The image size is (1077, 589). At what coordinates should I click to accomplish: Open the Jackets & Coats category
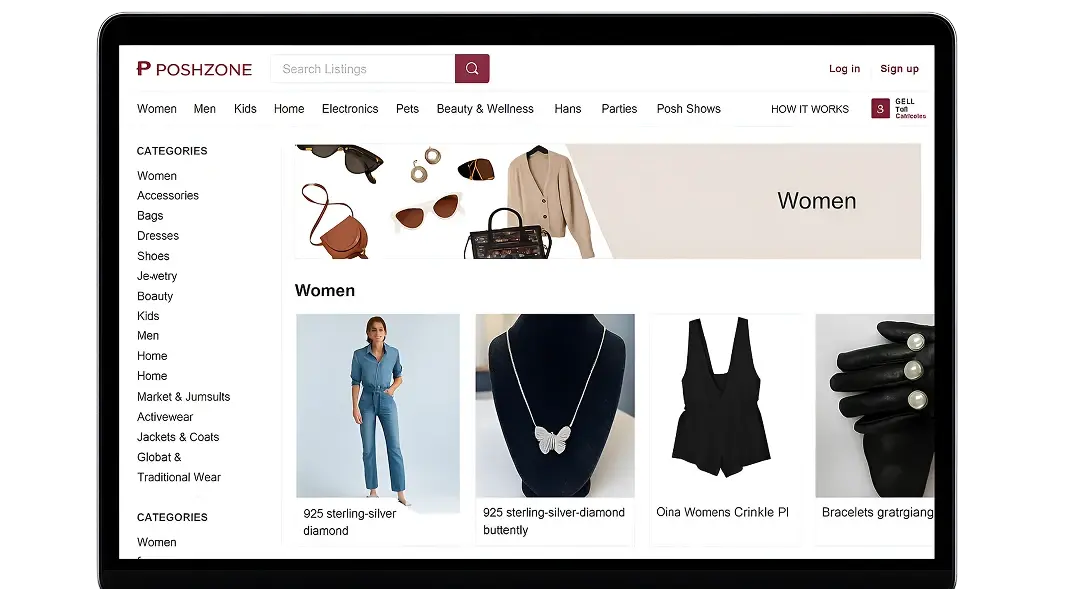(178, 437)
